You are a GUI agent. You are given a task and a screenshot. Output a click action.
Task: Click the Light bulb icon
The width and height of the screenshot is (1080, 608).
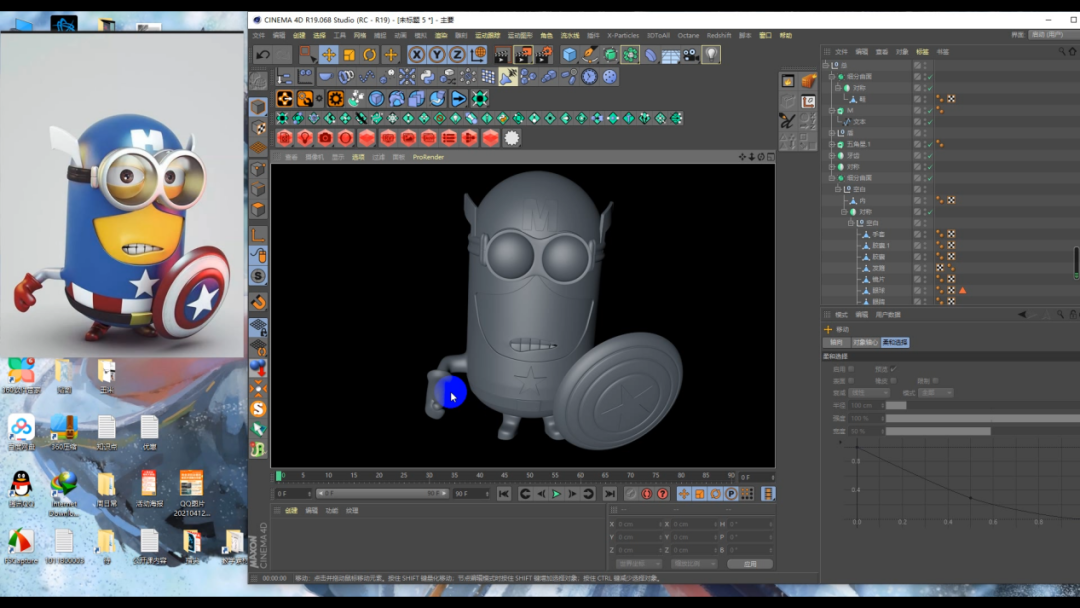711,54
